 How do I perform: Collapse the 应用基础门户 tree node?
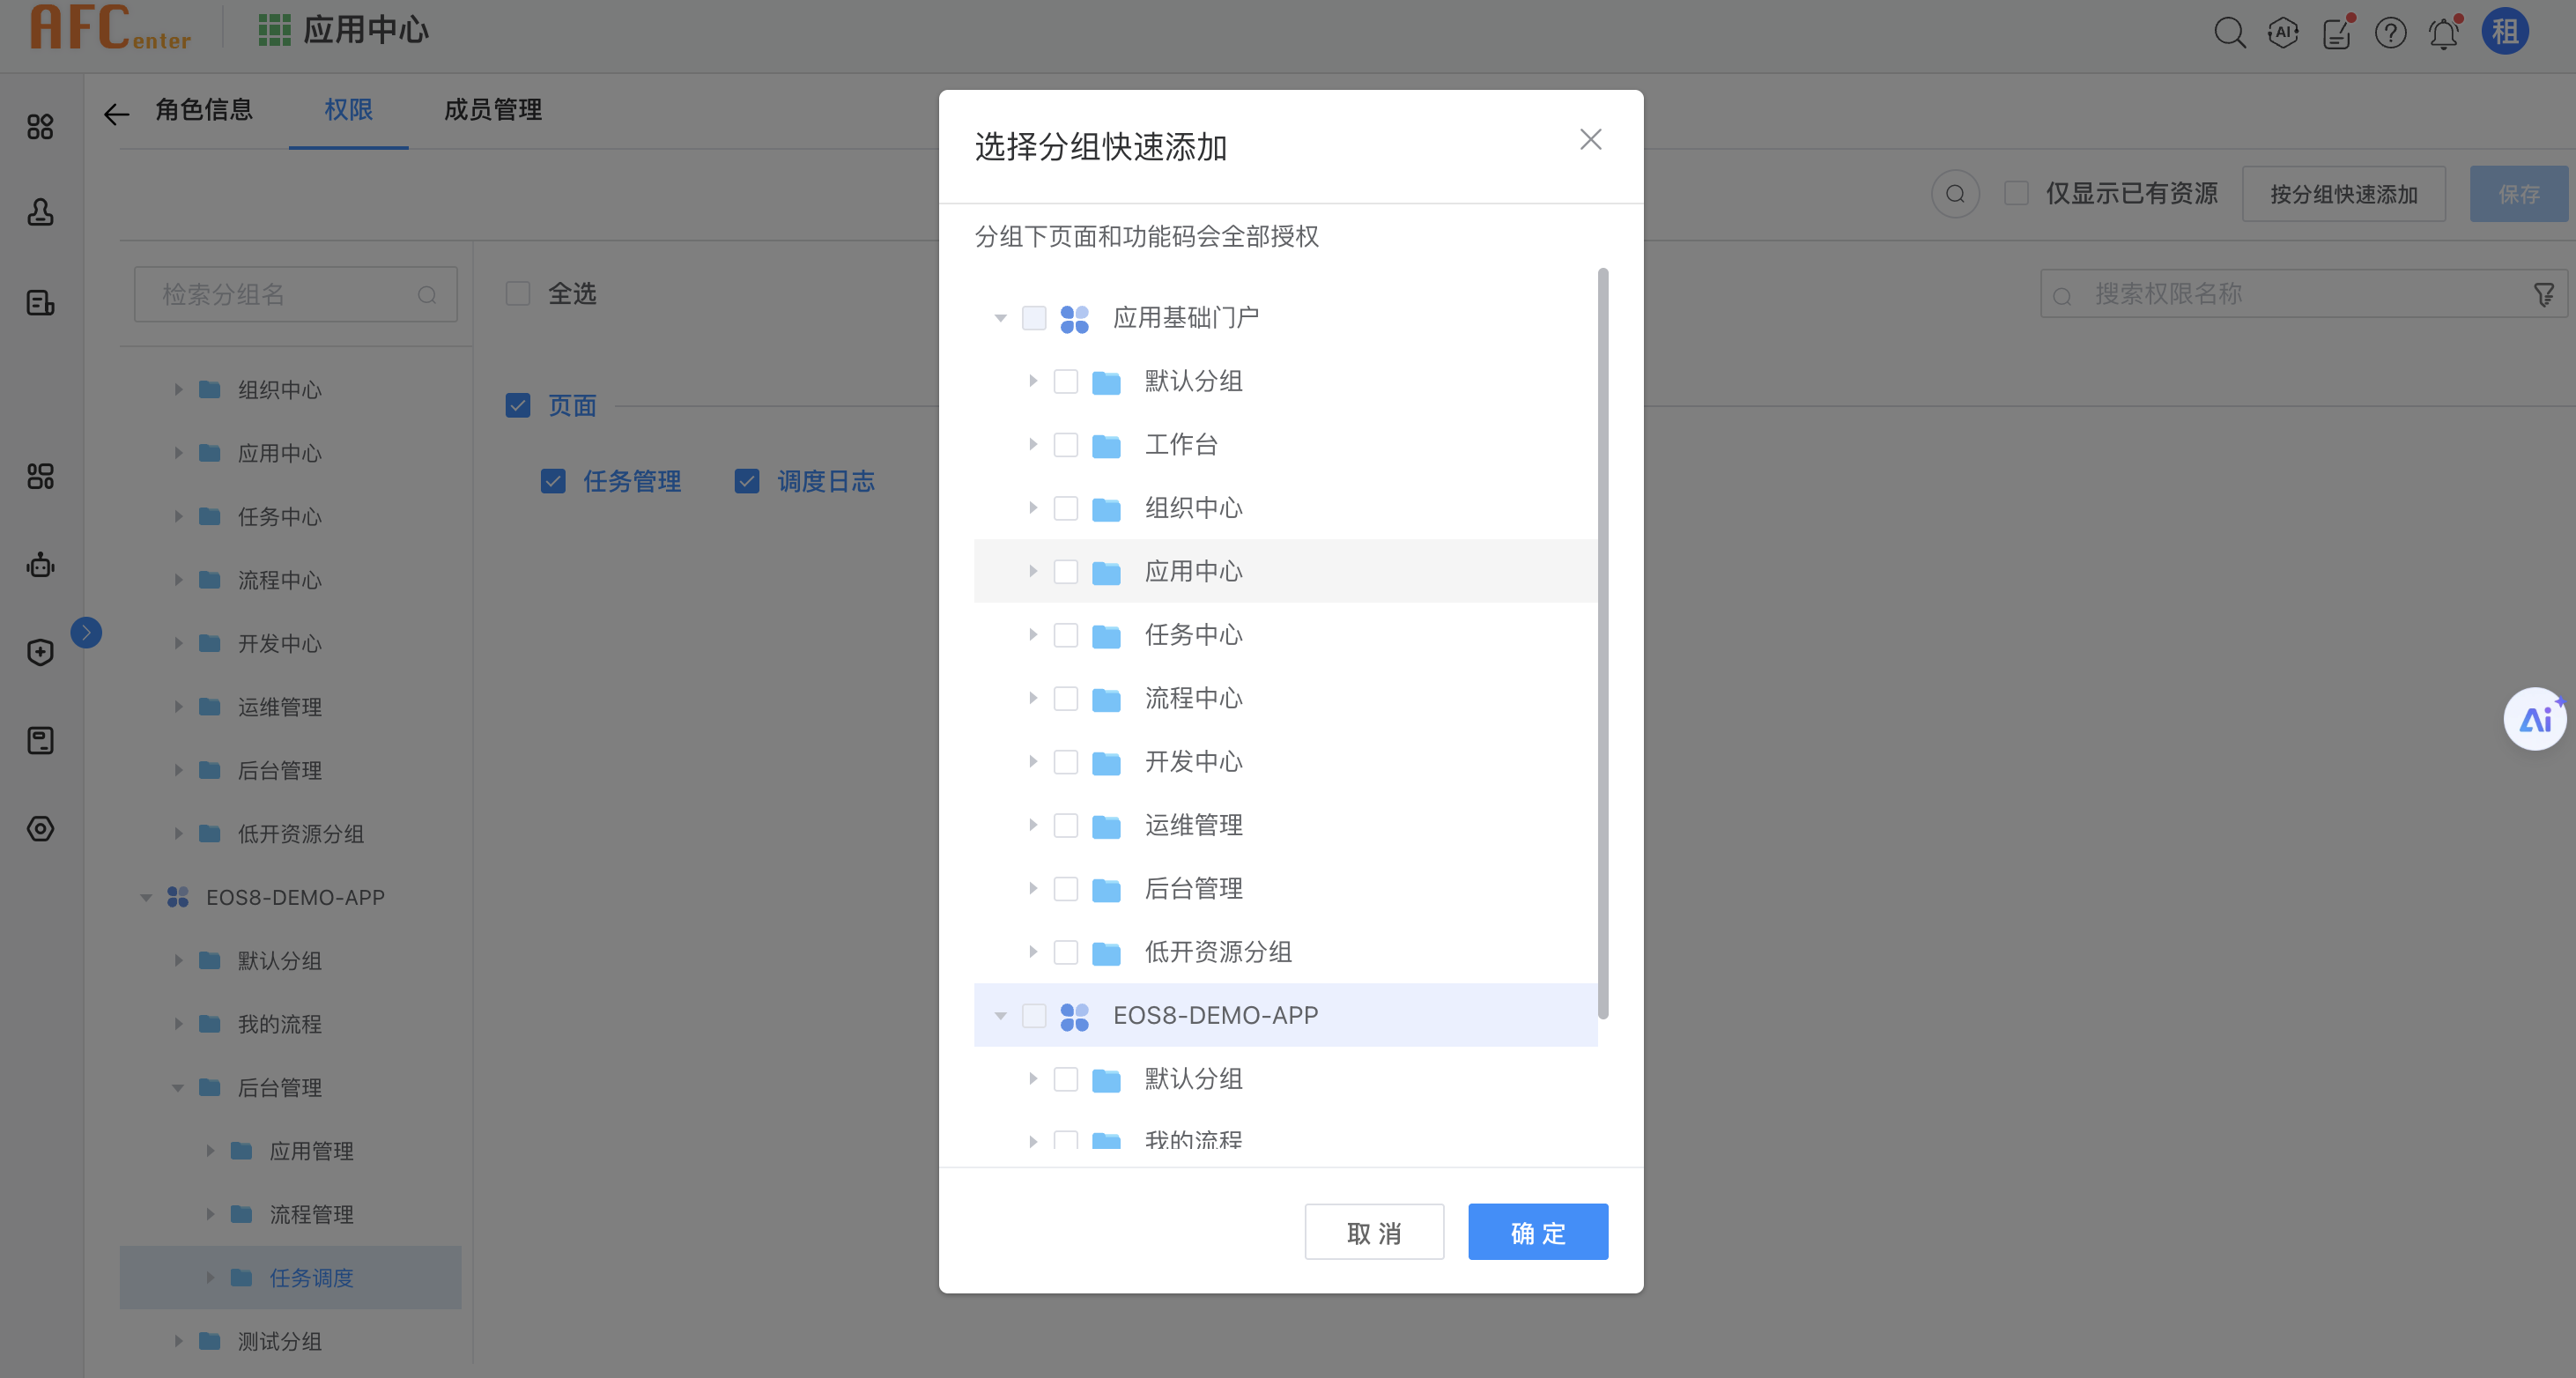coord(1000,318)
